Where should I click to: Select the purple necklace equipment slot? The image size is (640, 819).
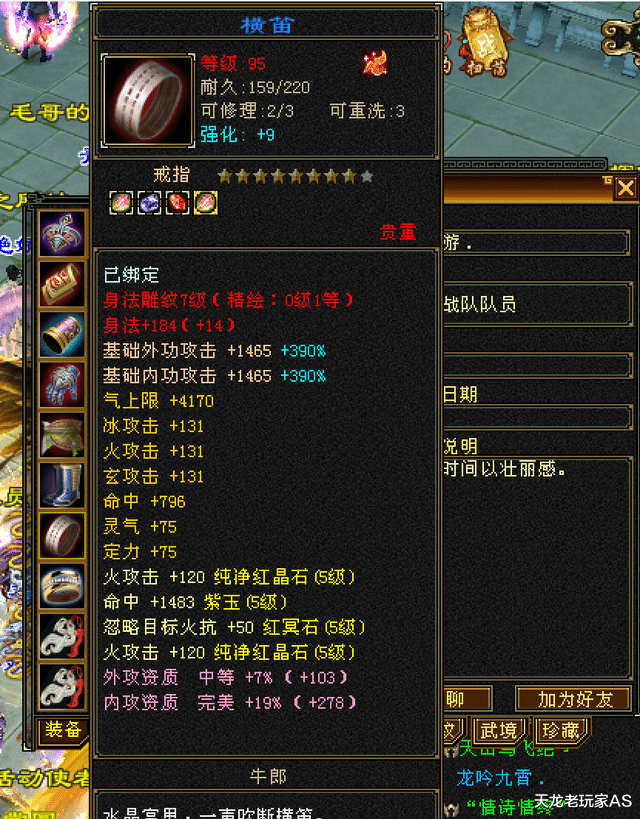point(62,233)
